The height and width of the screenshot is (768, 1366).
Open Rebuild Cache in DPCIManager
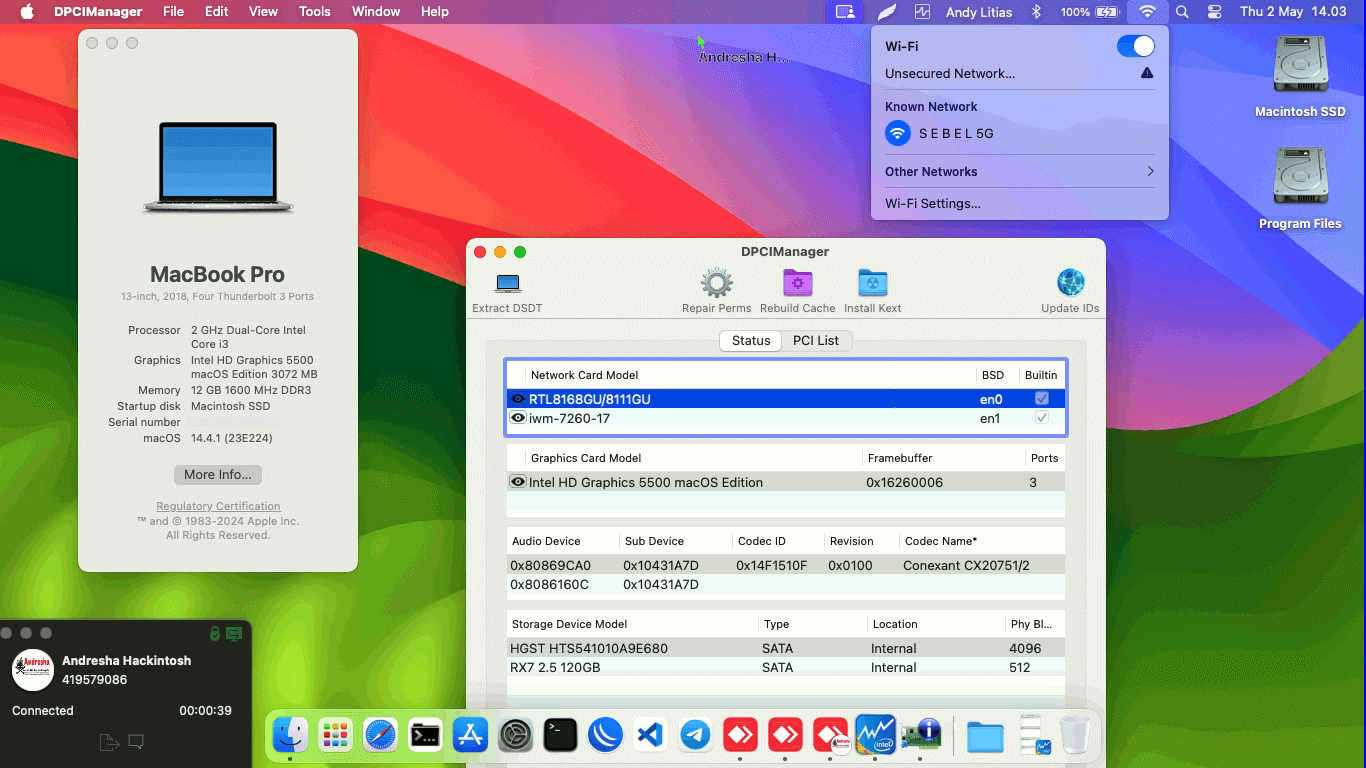coord(797,286)
